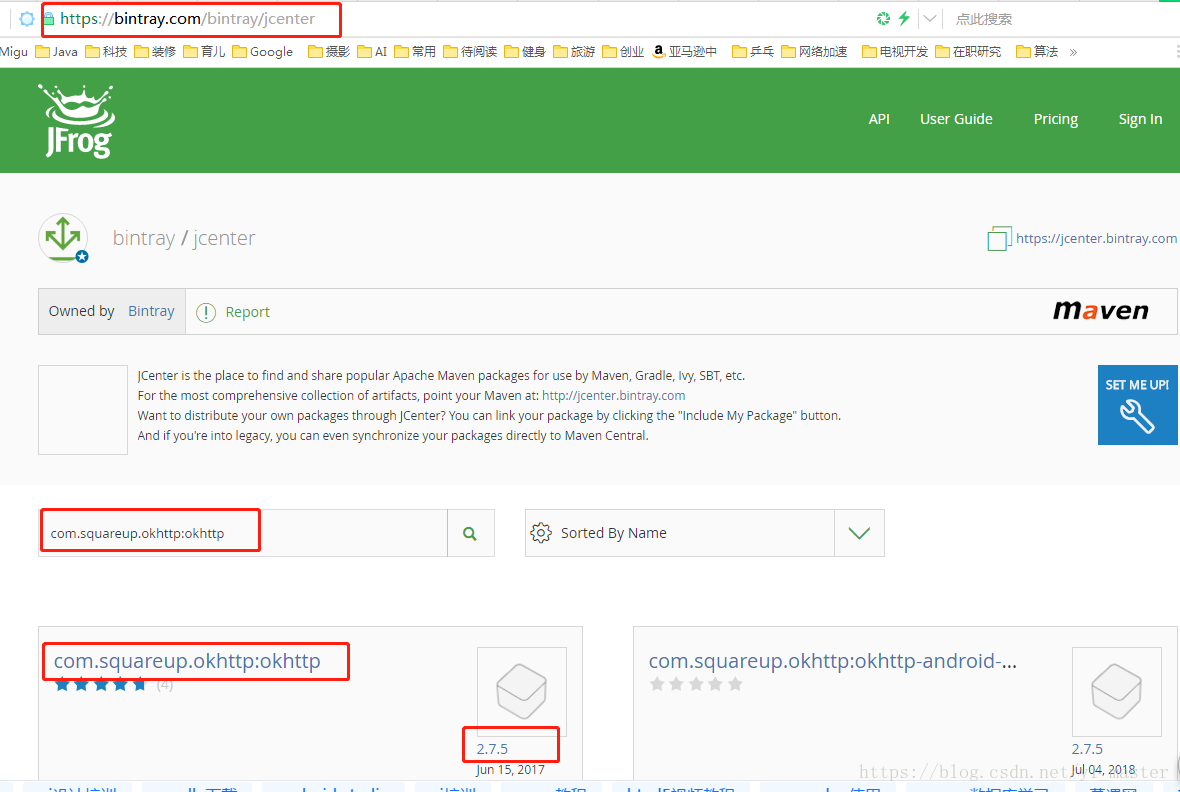This screenshot has height=792, width=1180.
Task: Click the green lock icon in address bar
Action: (x=49, y=19)
